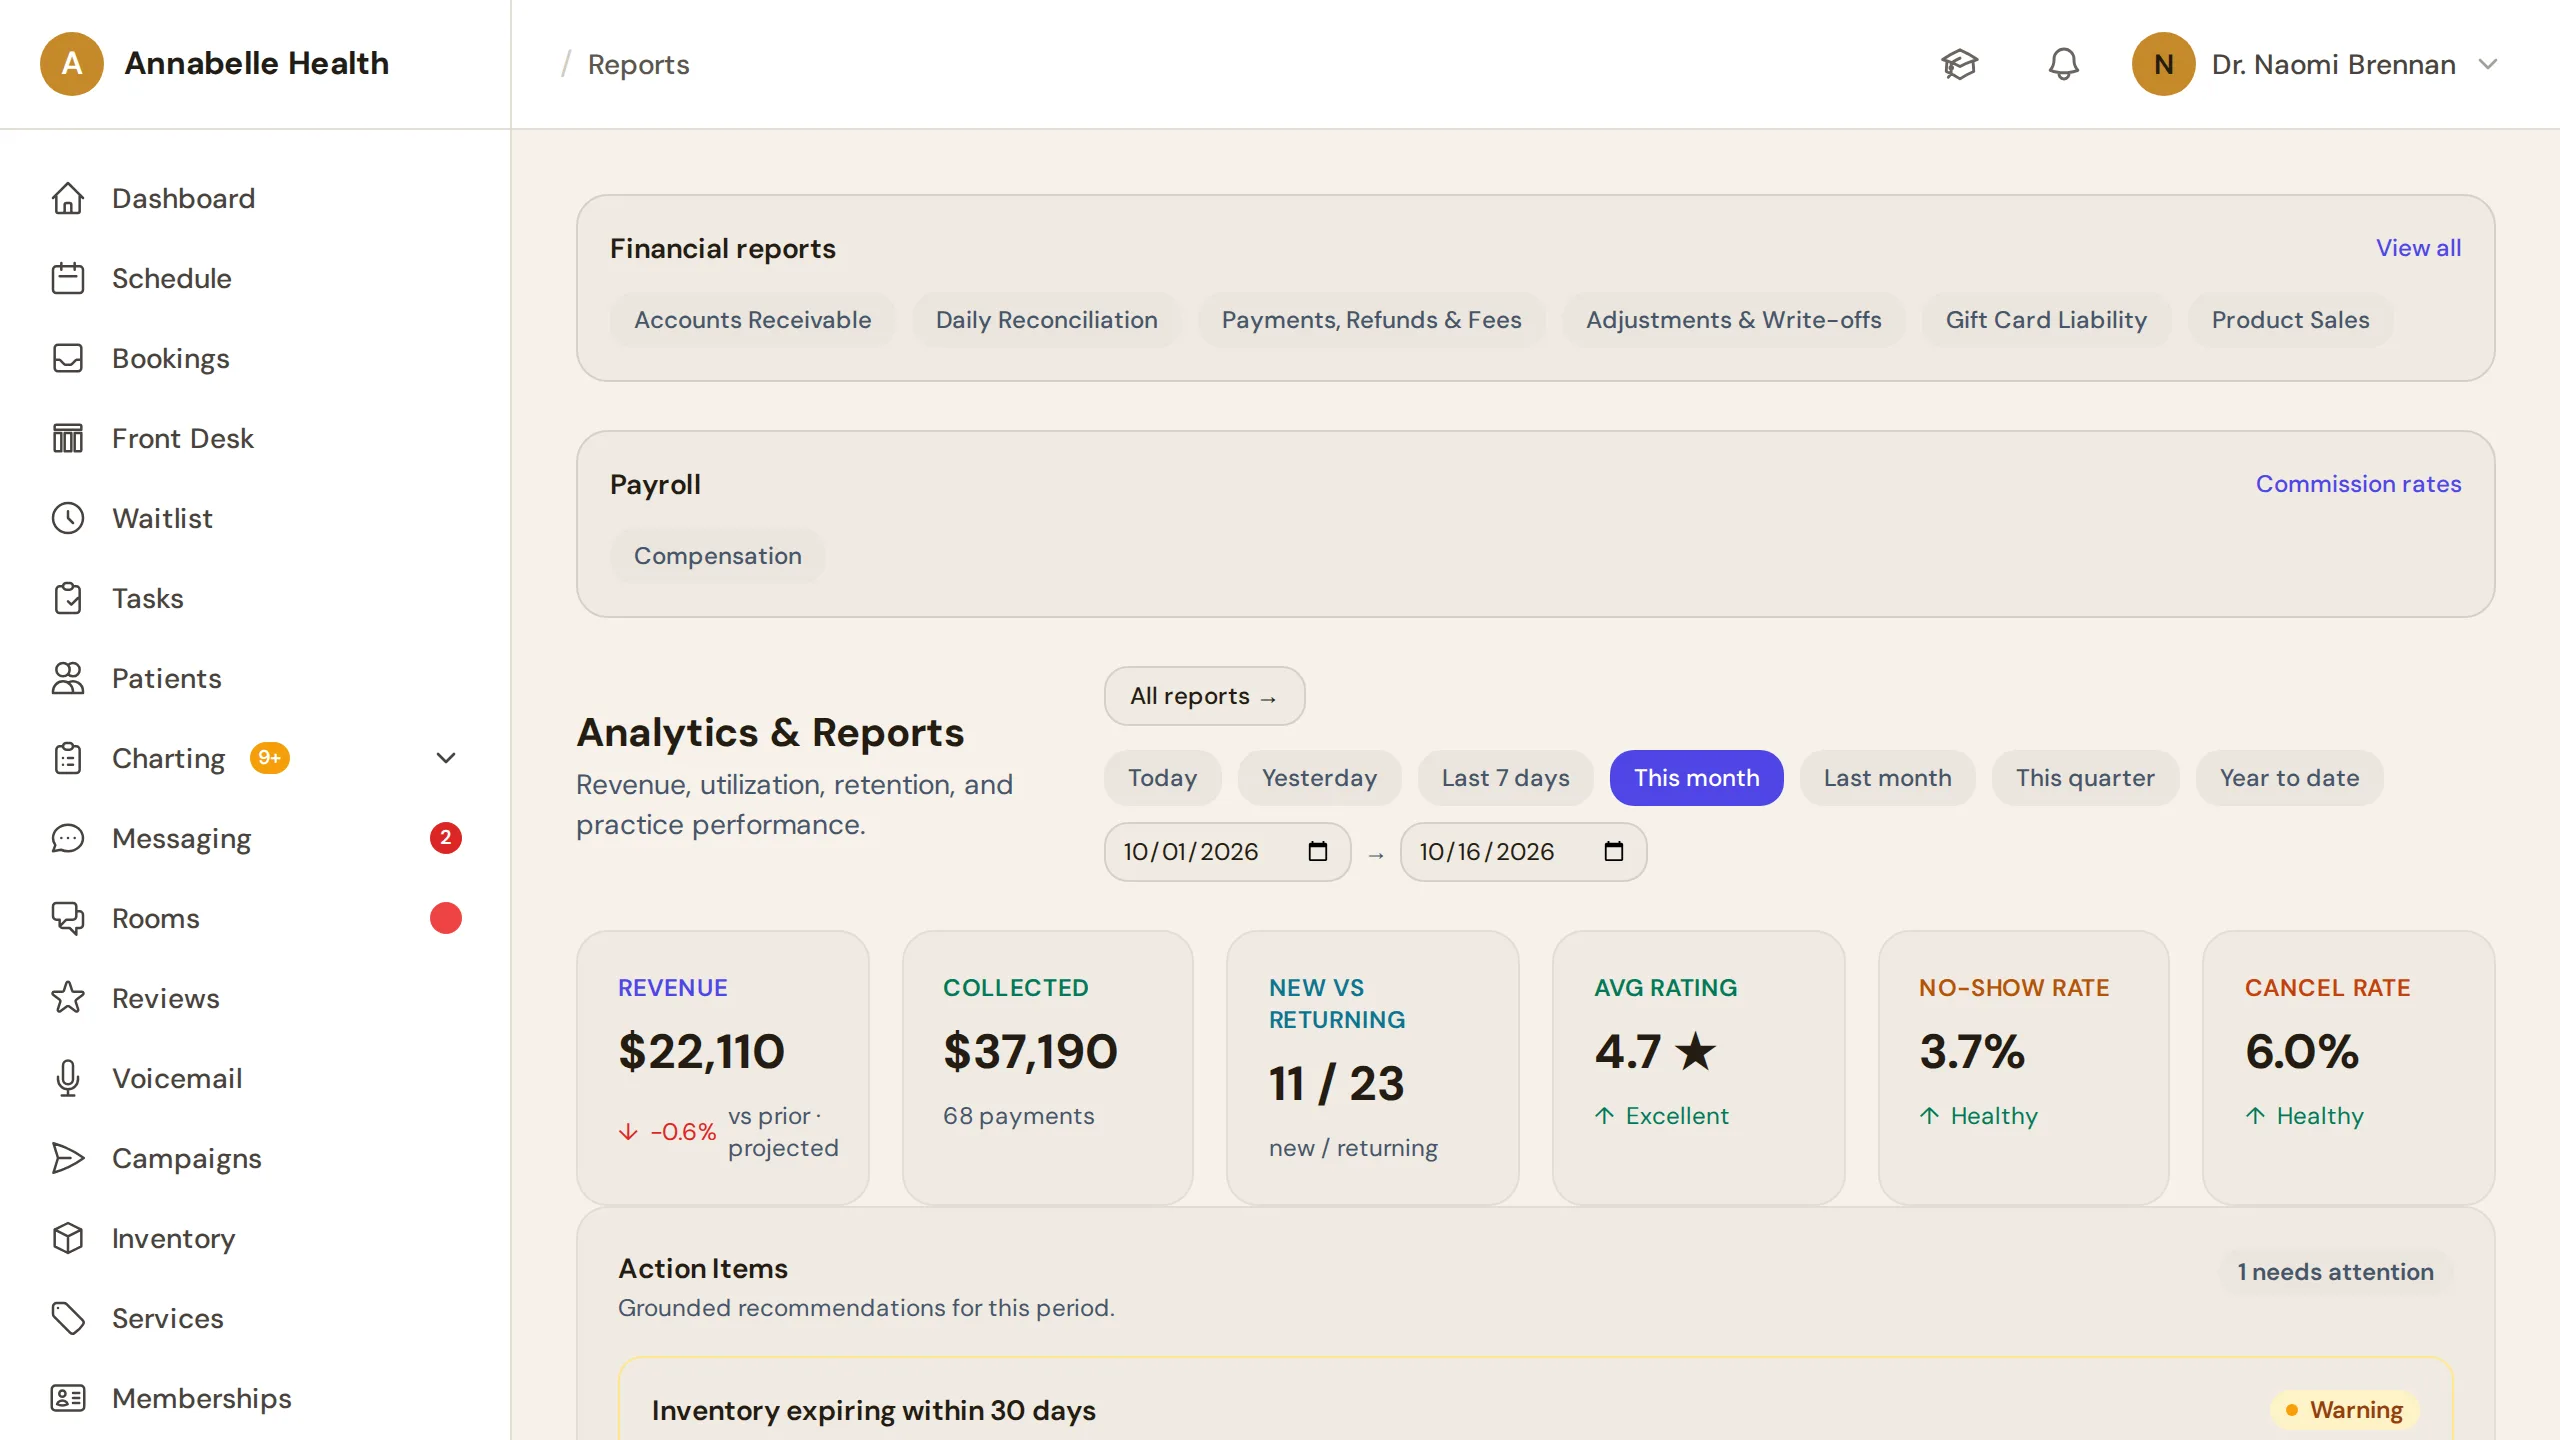Open Accounts Receivable report
Viewport: 2560px width, 1440px height.
tap(752, 320)
